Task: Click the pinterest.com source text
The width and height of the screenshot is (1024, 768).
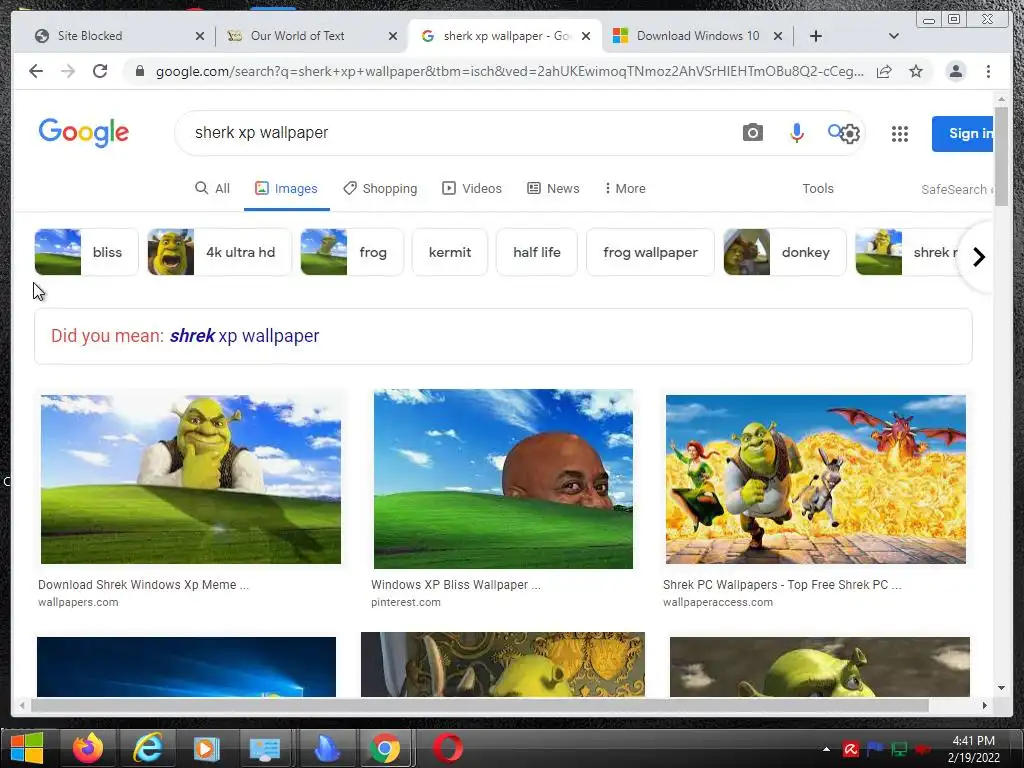Action: [406, 602]
